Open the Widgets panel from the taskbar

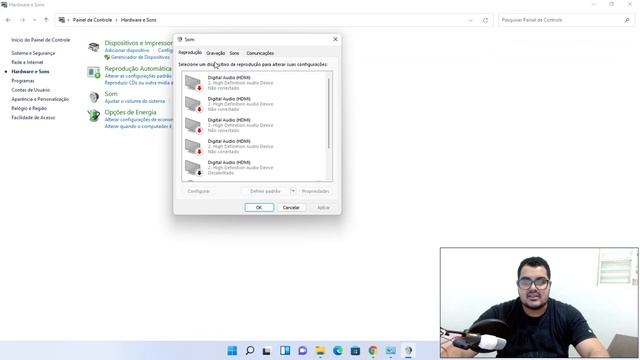coord(285,351)
